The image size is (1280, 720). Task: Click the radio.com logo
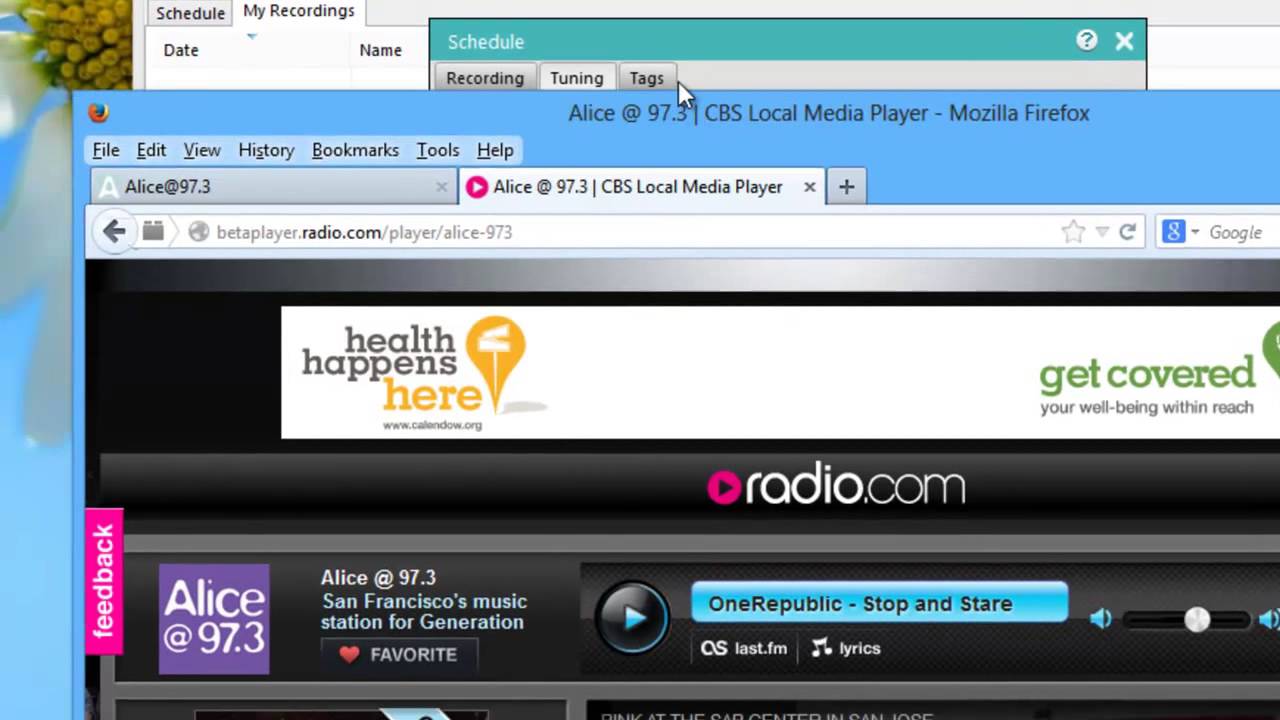pos(836,486)
